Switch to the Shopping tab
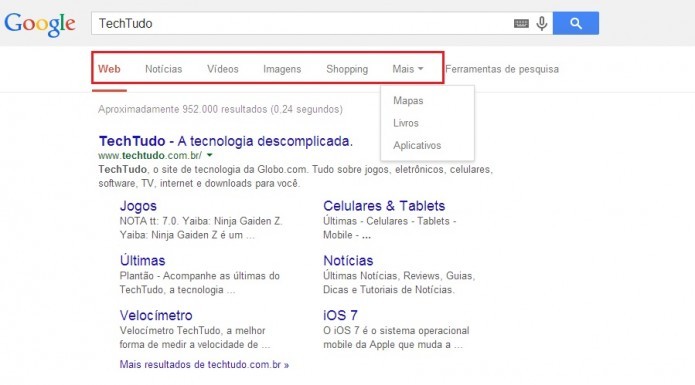This screenshot has height=385, width=695. point(347,69)
